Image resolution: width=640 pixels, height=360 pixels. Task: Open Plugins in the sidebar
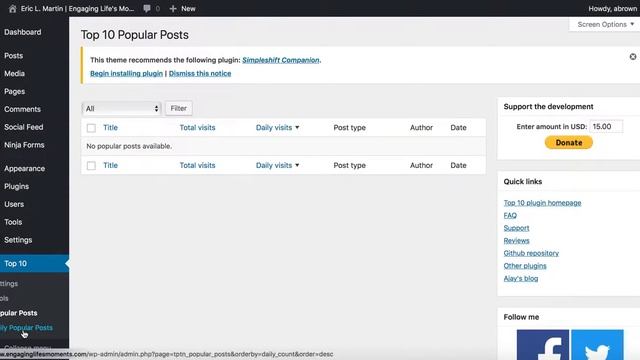click(16, 187)
